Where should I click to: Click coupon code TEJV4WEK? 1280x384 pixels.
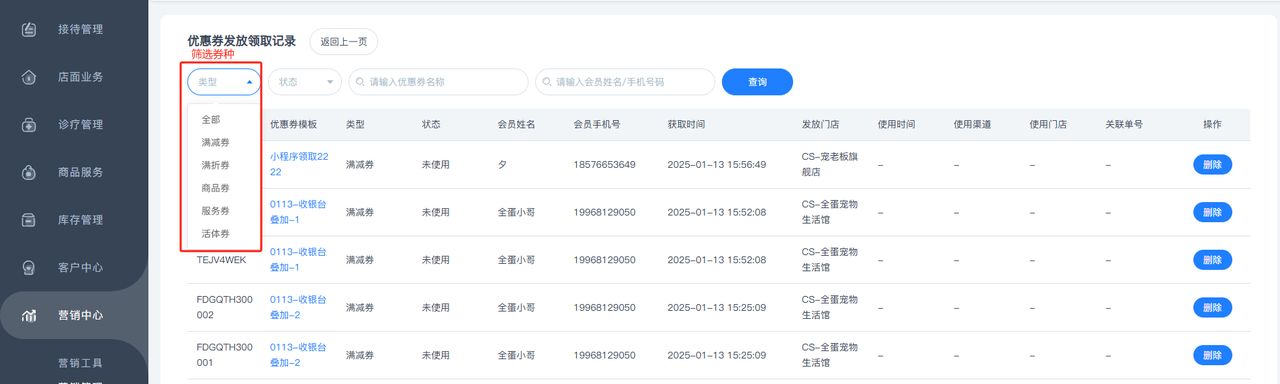[x=221, y=260]
